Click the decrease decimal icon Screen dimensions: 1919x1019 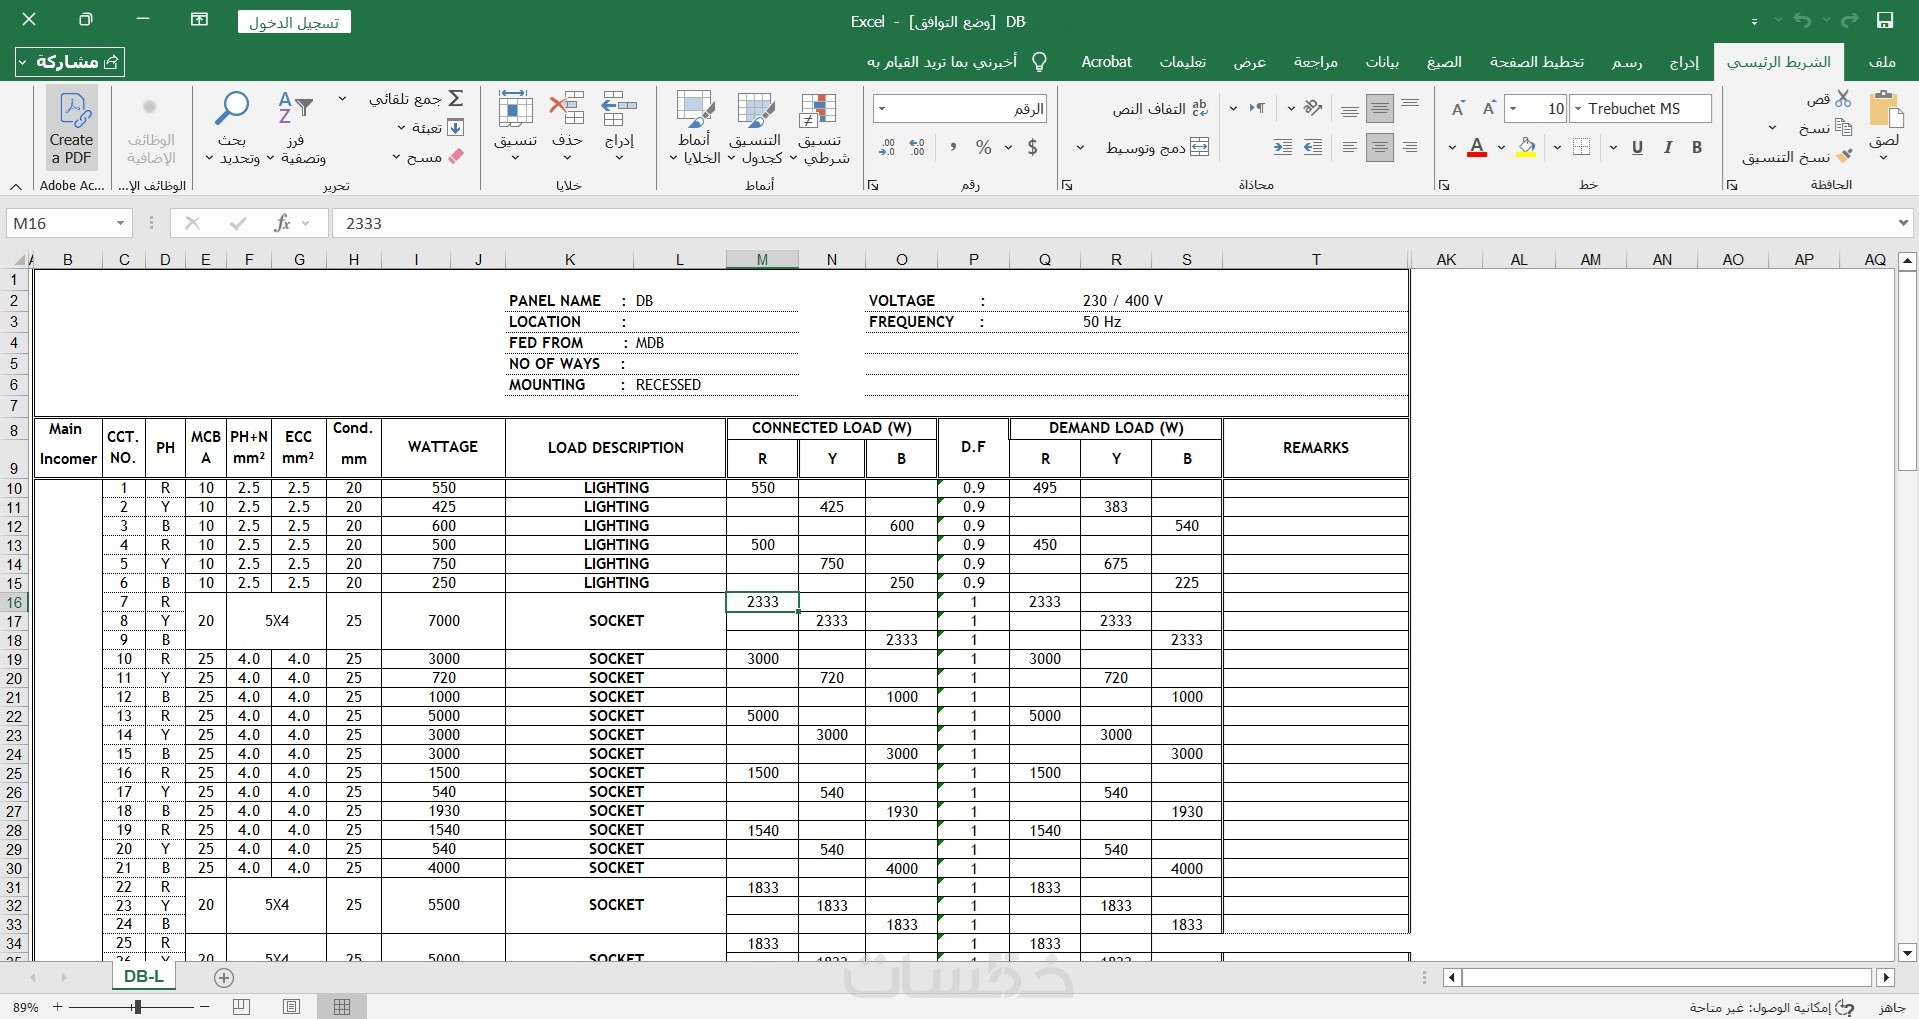click(x=887, y=148)
